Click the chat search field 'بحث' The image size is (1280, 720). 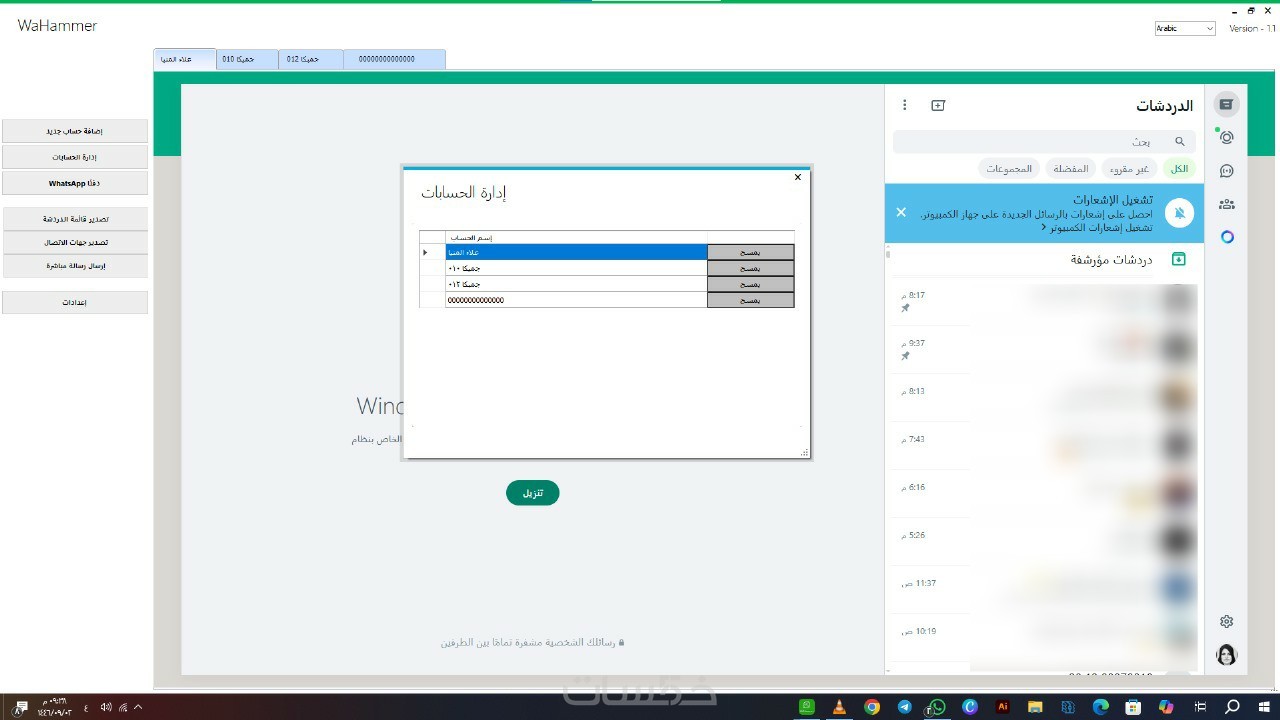1040,142
